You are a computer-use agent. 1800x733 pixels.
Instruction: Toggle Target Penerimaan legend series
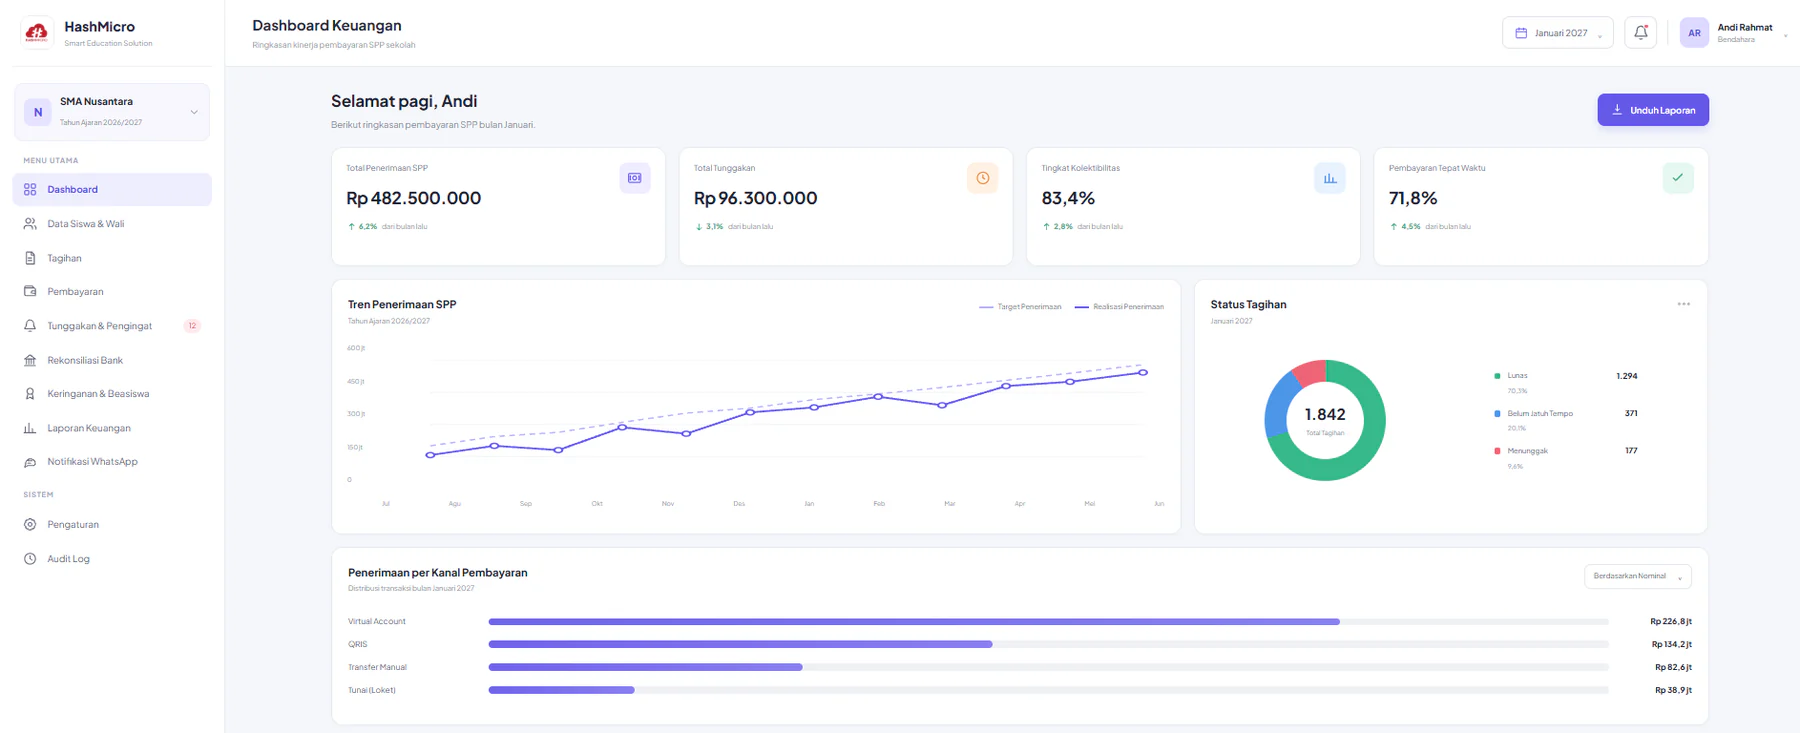click(x=1020, y=307)
